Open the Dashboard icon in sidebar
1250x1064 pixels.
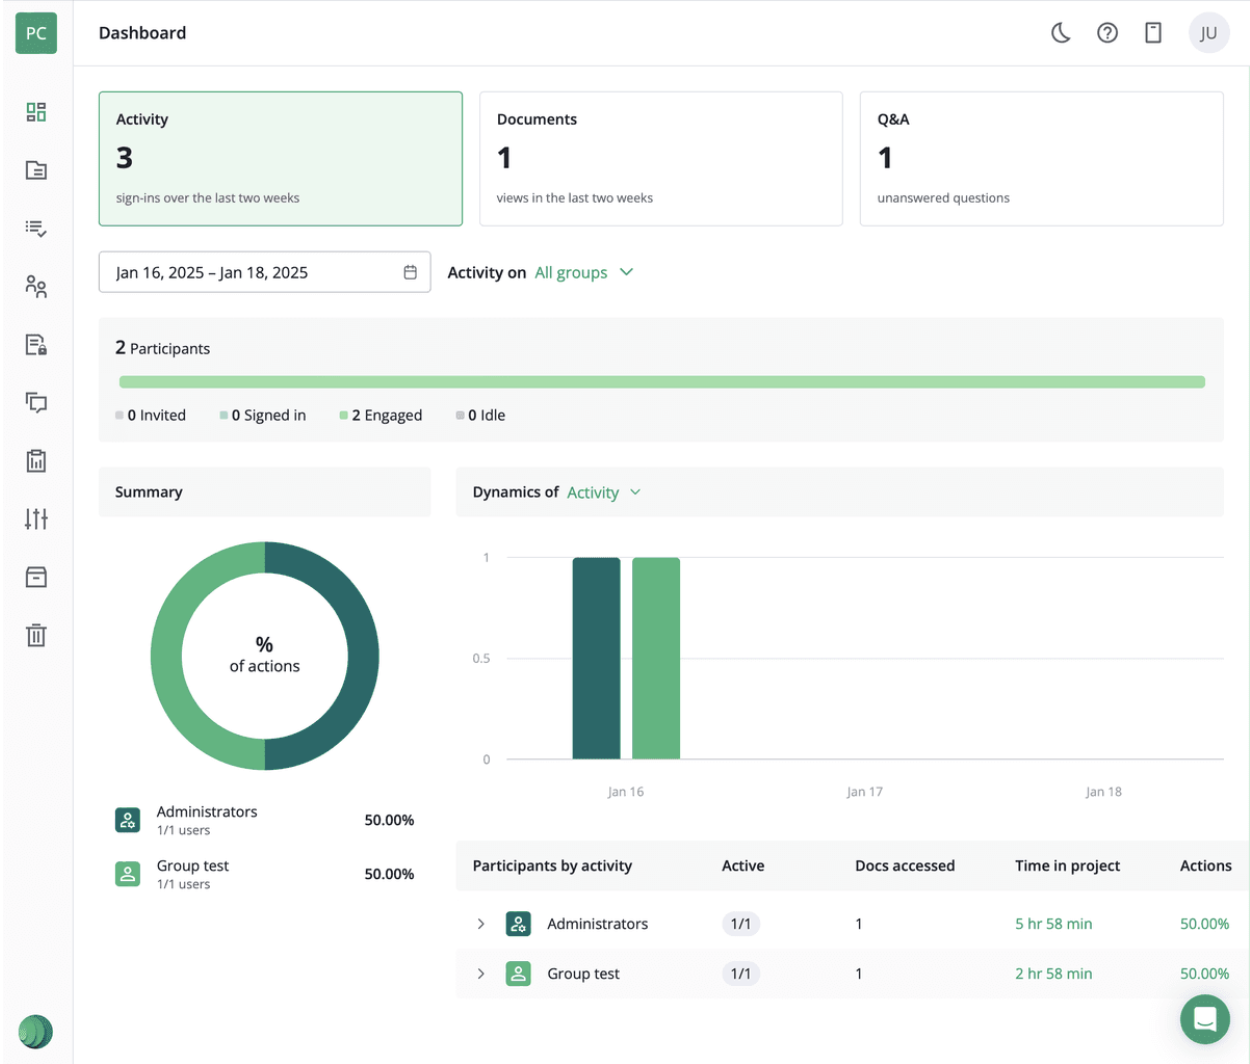click(x=36, y=112)
